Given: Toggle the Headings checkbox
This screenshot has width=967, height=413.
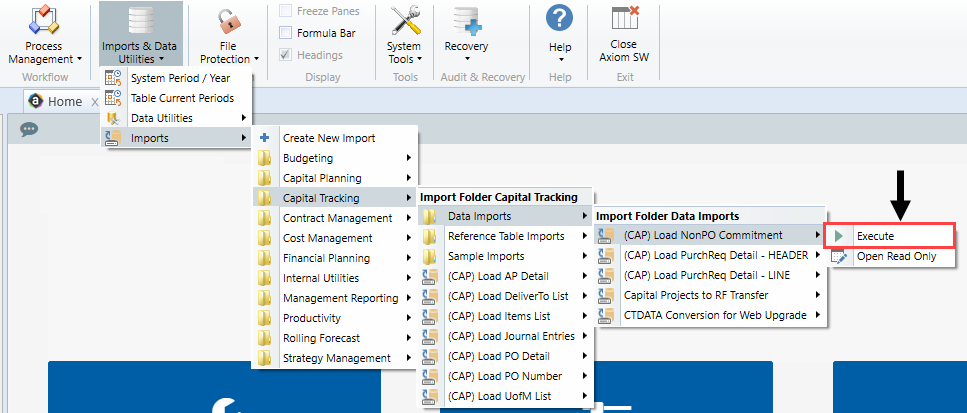Looking at the screenshot, I should [286, 55].
